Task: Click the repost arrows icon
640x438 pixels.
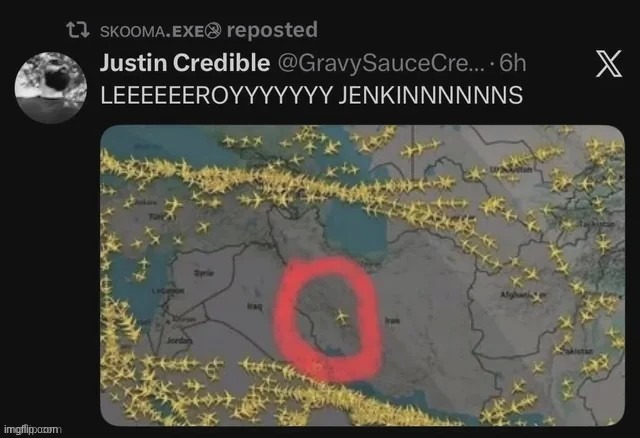Action: click(78, 30)
